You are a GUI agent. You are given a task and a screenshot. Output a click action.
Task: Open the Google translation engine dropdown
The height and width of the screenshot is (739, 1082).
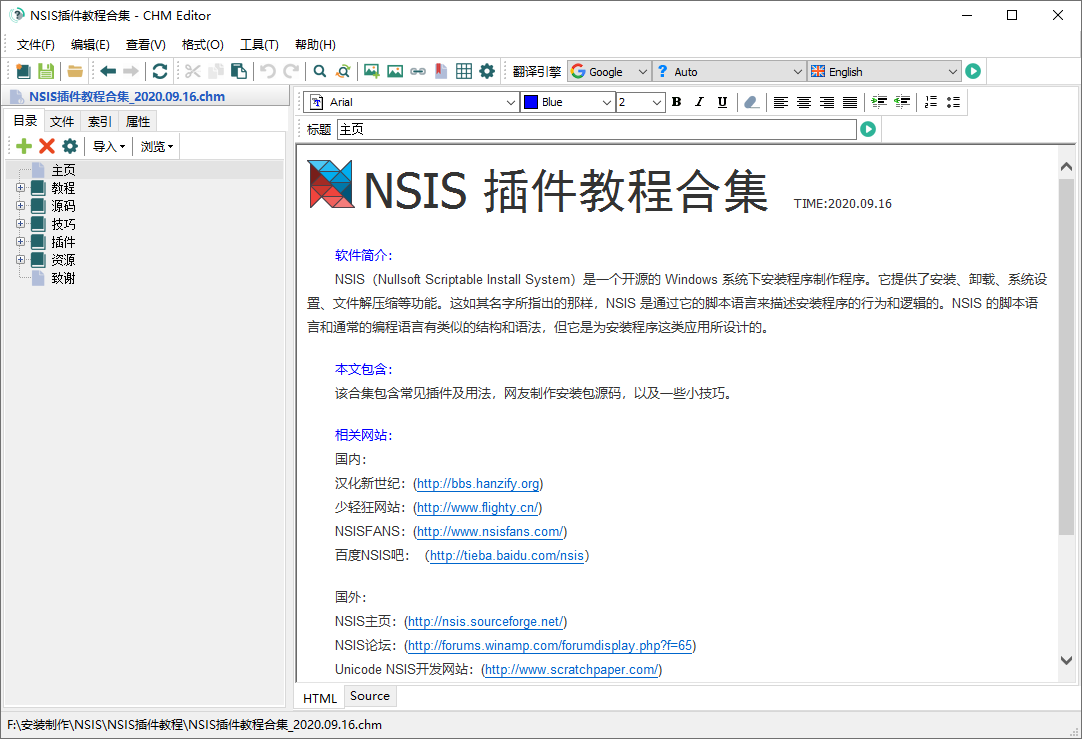point(609,71)
